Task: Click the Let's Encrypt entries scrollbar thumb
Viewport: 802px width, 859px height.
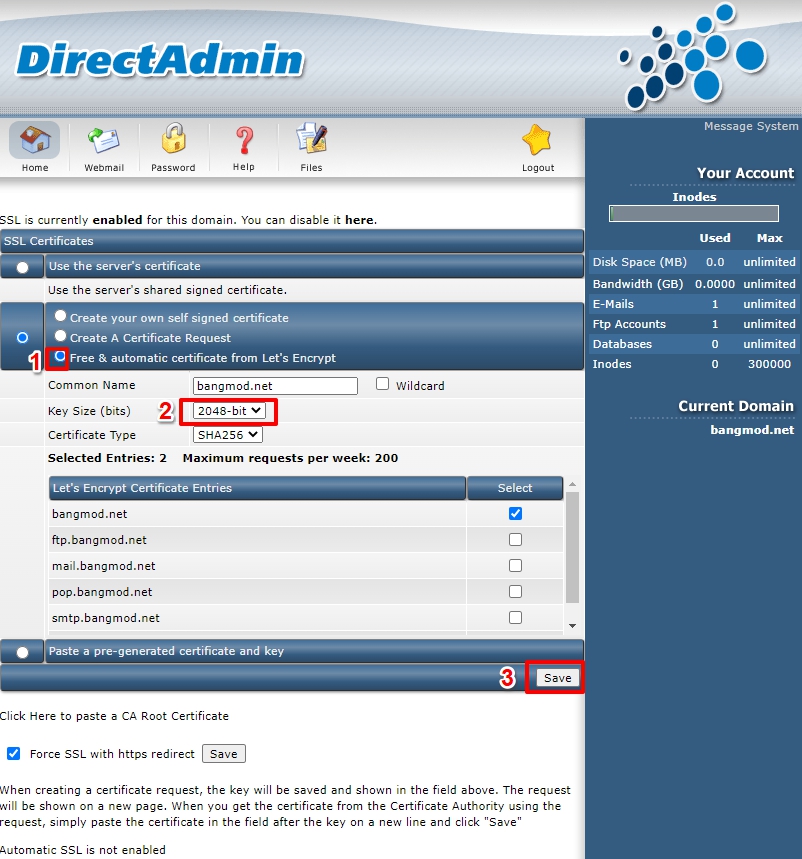Action: pyautogui.click(x=572, y=548)
